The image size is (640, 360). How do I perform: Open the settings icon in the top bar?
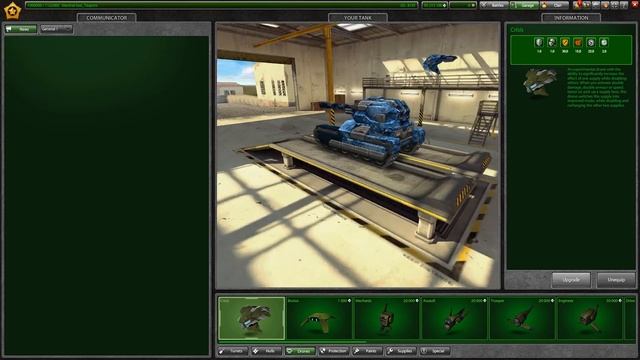pyautogui.click(x=596, y=5)
